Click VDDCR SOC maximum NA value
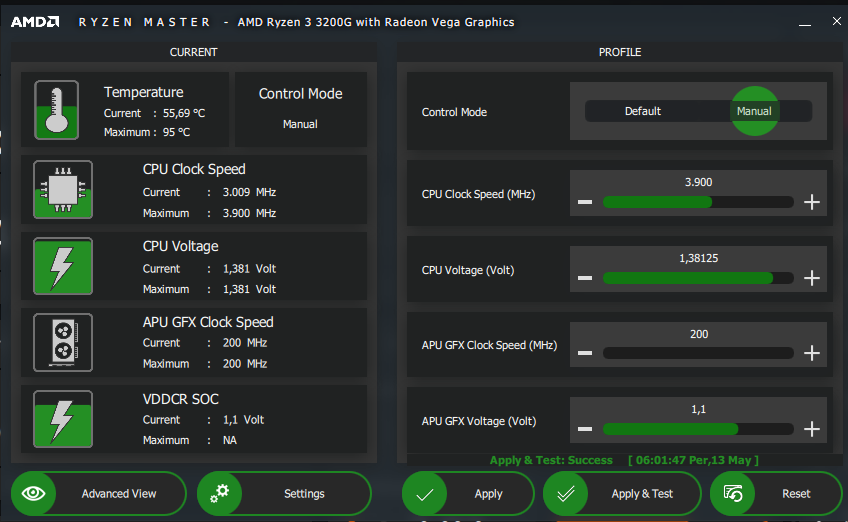 coord(230,440)
